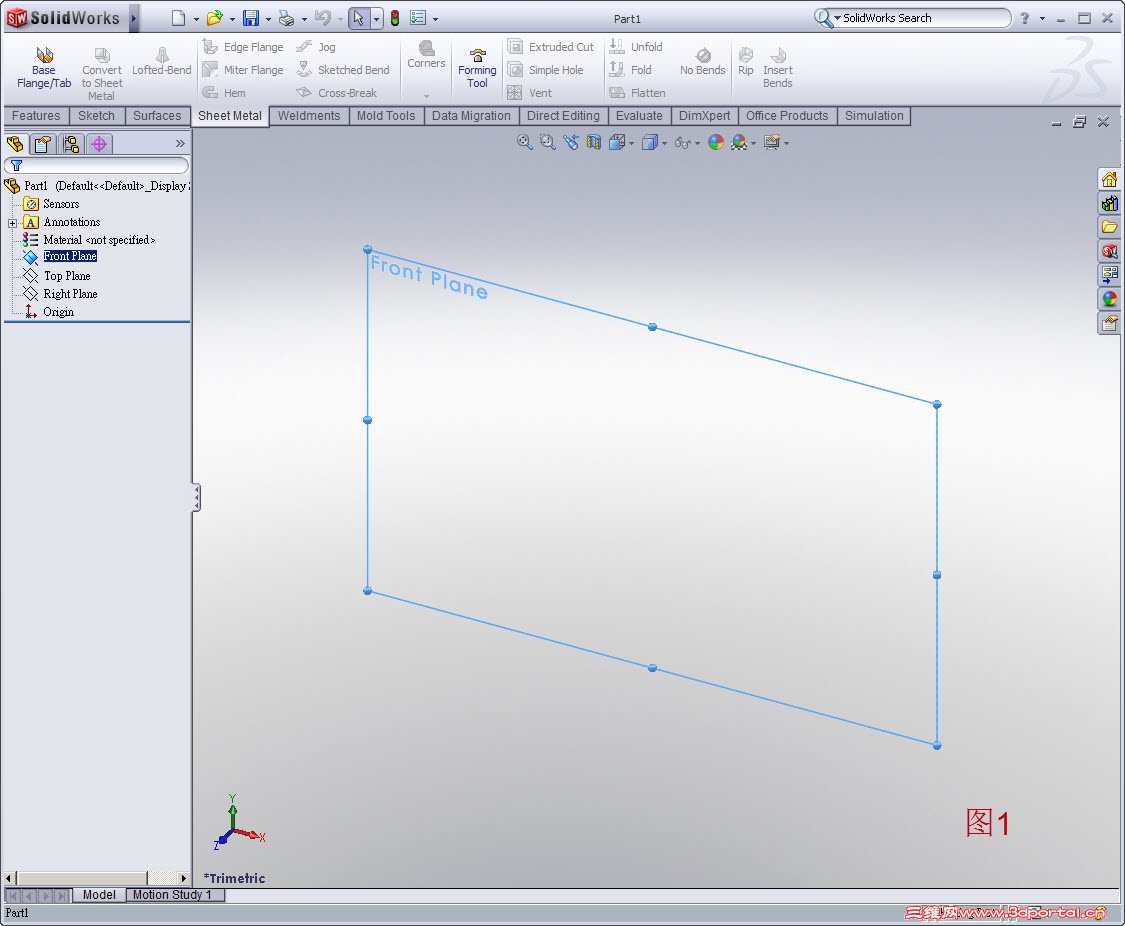The height and width of the screenshot is (926, 1125).
Task: Expand the Corners dropdown
Action: click(426, 96)
